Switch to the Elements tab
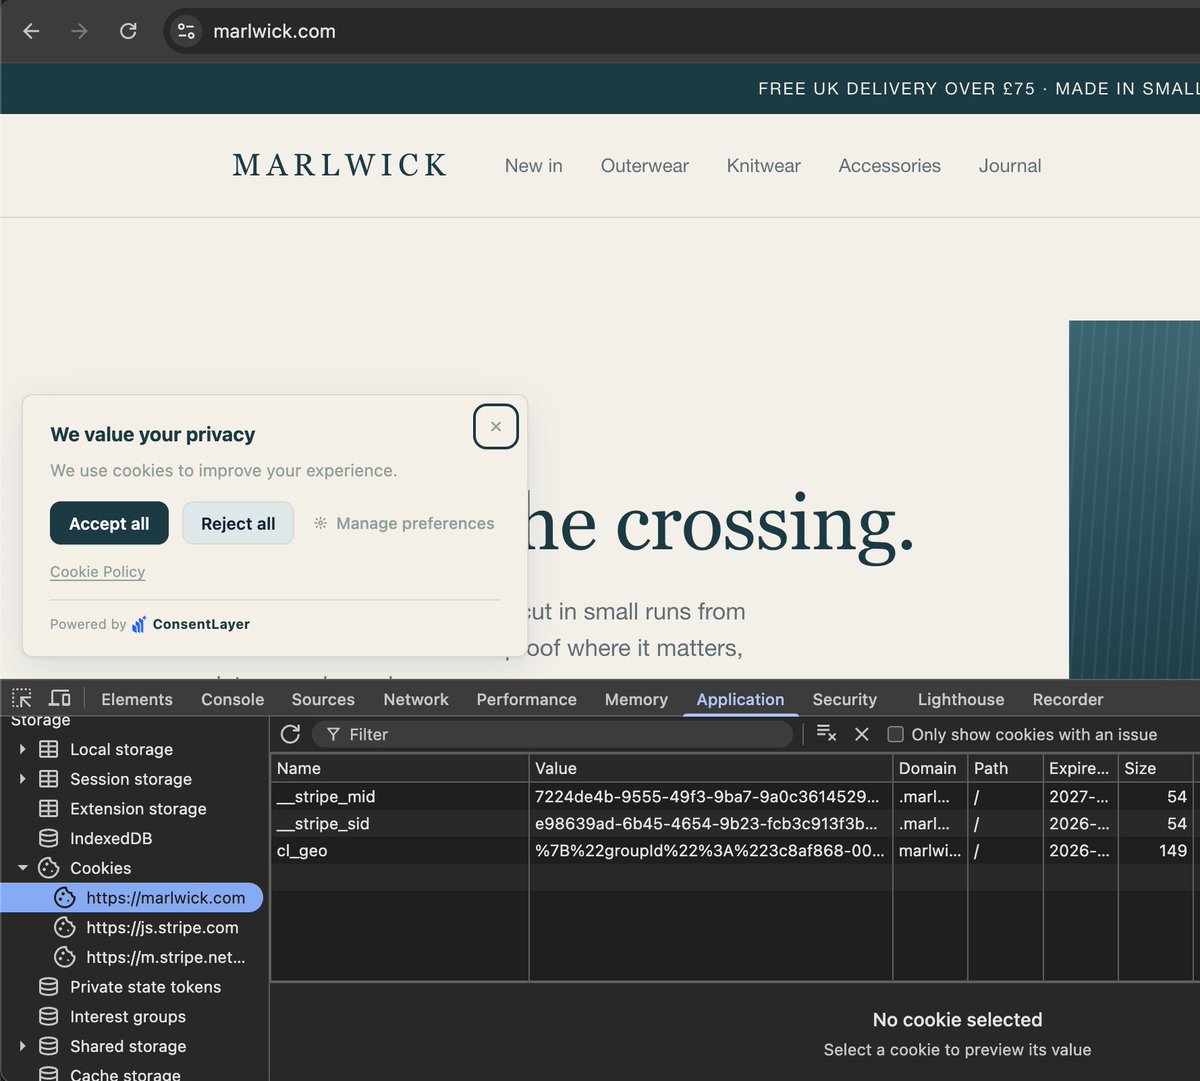The width and height of the screenshot is (1200, 1081). click(x=137, y=700)
